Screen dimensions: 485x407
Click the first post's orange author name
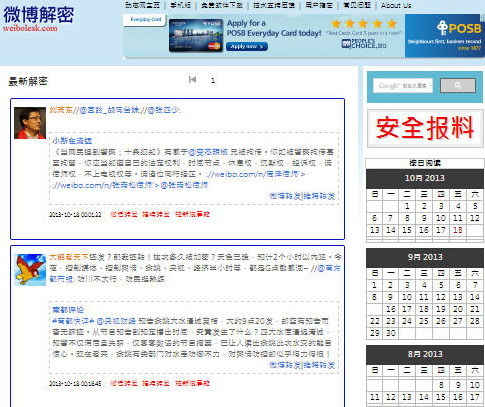[61, 110]
